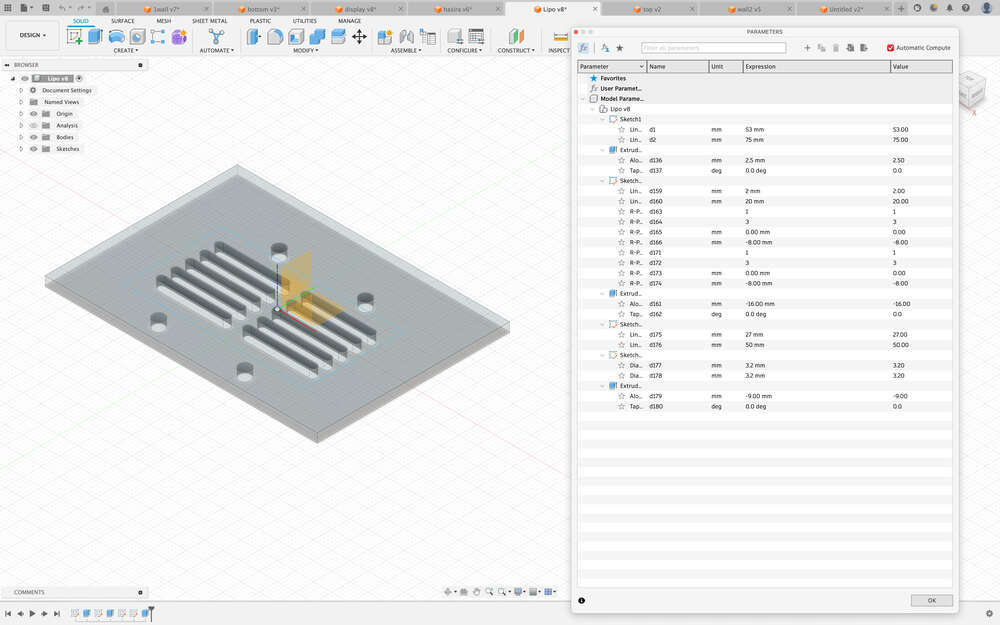Switch to the PLASTIC ribbon tab
The image size is (1000, 625).
260,21
